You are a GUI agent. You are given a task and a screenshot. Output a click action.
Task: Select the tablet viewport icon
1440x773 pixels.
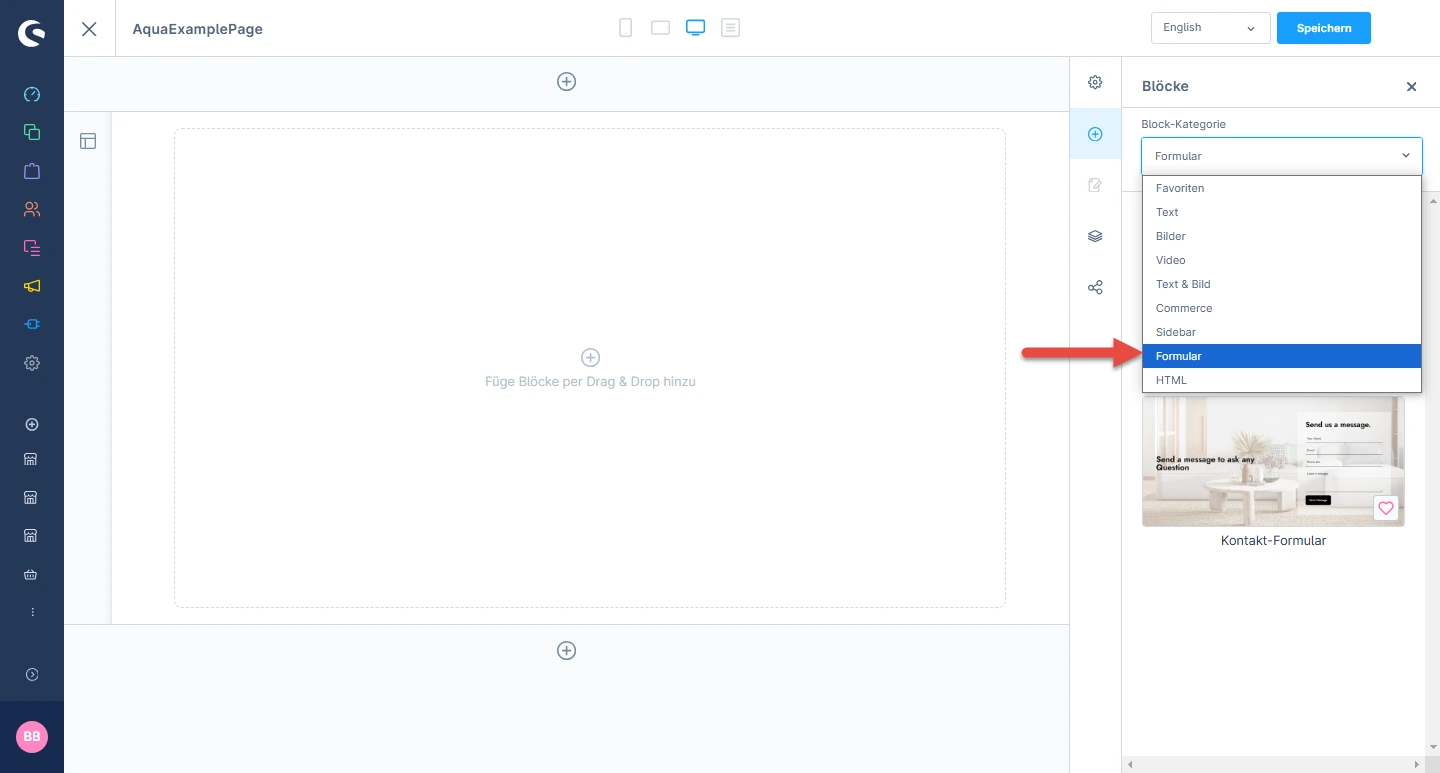click(x=660, y=28)
